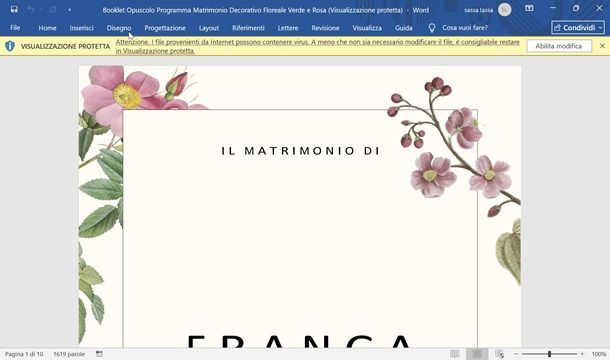
Task: Click Abilita modifica button
Action: 559,46
